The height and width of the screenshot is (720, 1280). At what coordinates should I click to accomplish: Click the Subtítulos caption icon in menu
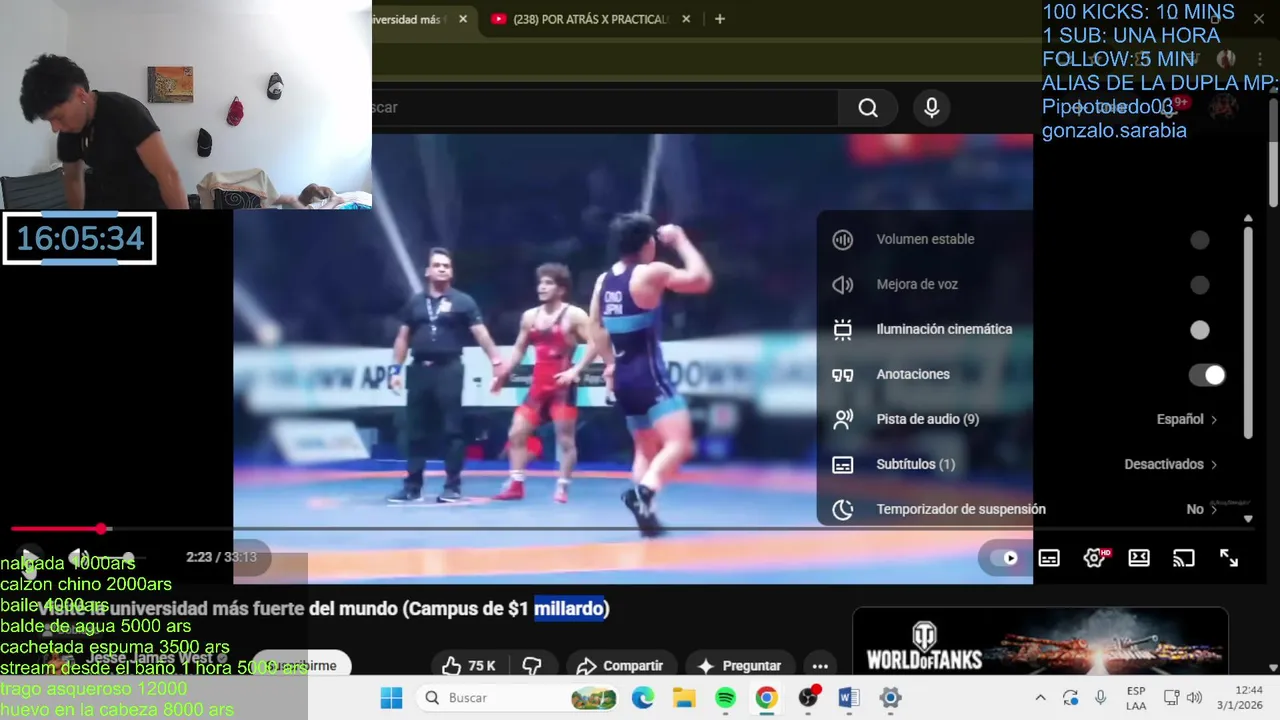coord(843,464)
